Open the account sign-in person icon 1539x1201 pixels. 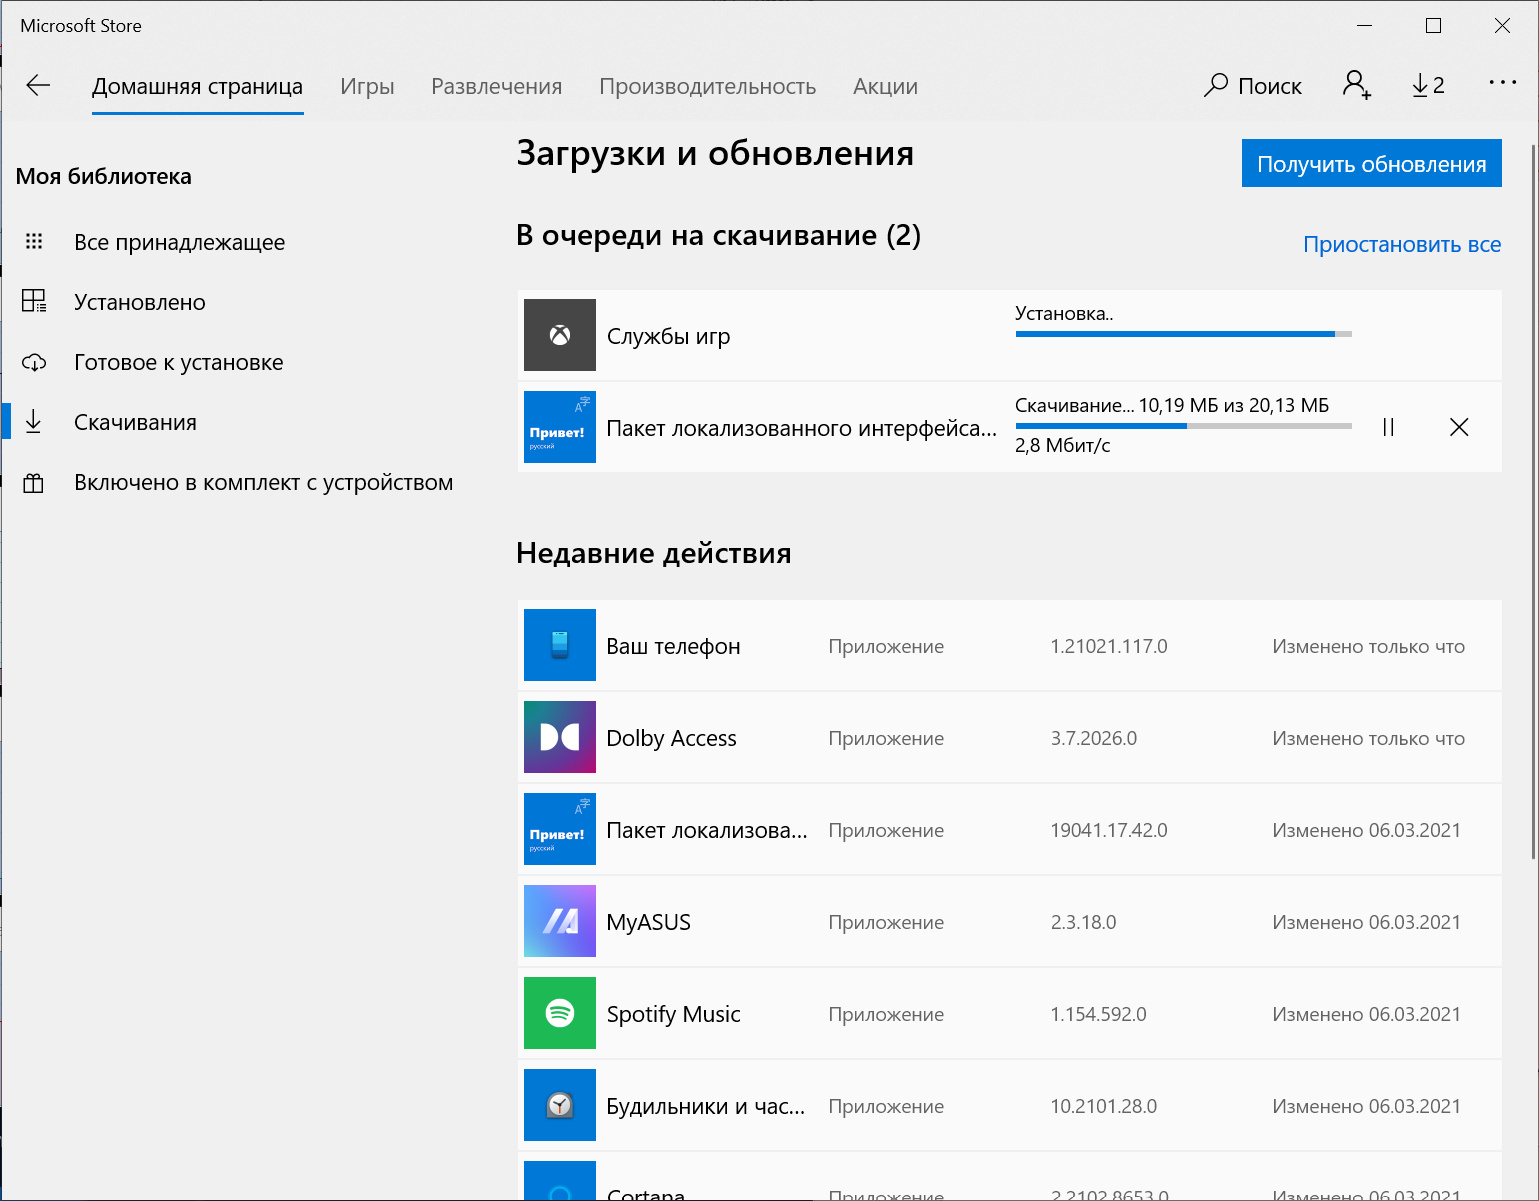point(1356,85)
